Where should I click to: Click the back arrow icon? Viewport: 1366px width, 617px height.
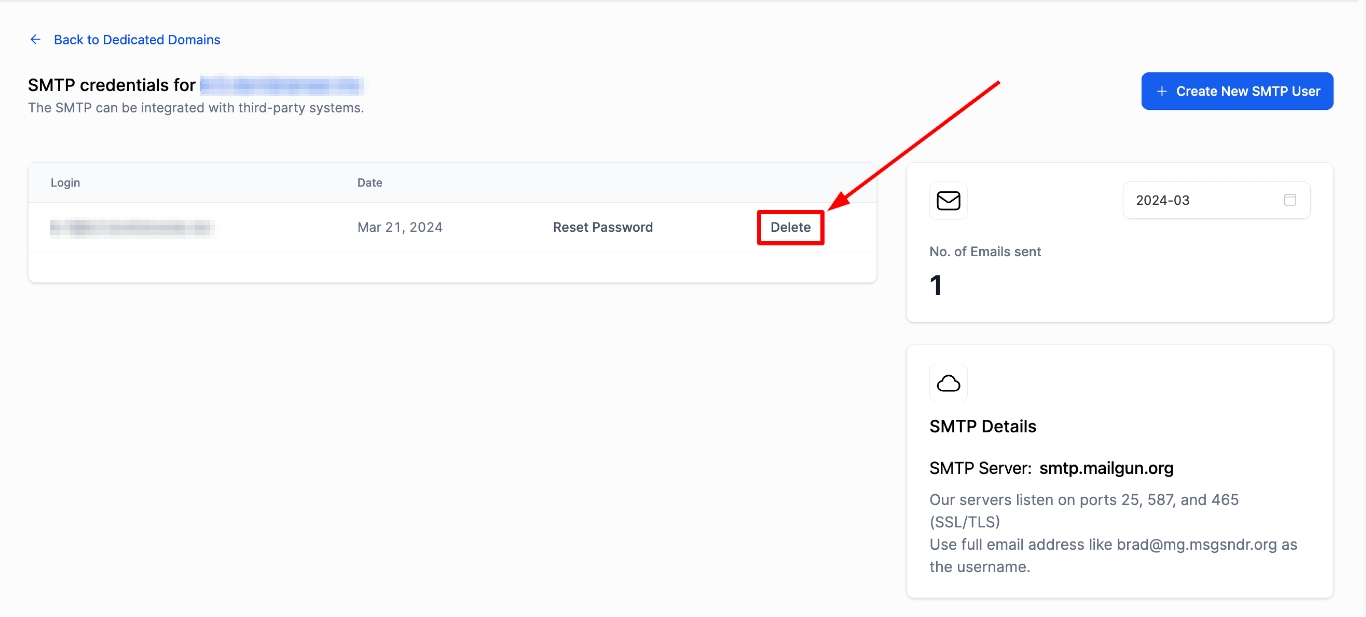35,40
